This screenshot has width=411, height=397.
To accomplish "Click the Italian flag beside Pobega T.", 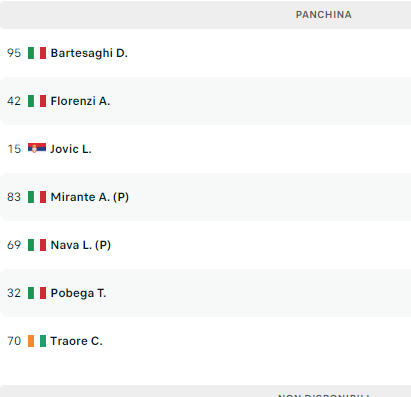I will pyautogui.click(x=37, y=293).
